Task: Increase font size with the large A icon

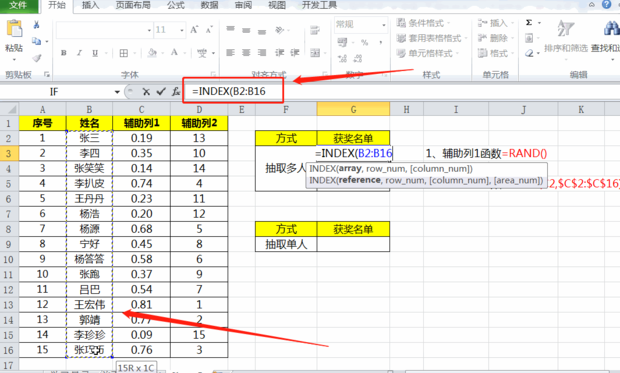Action: (194, 30)
